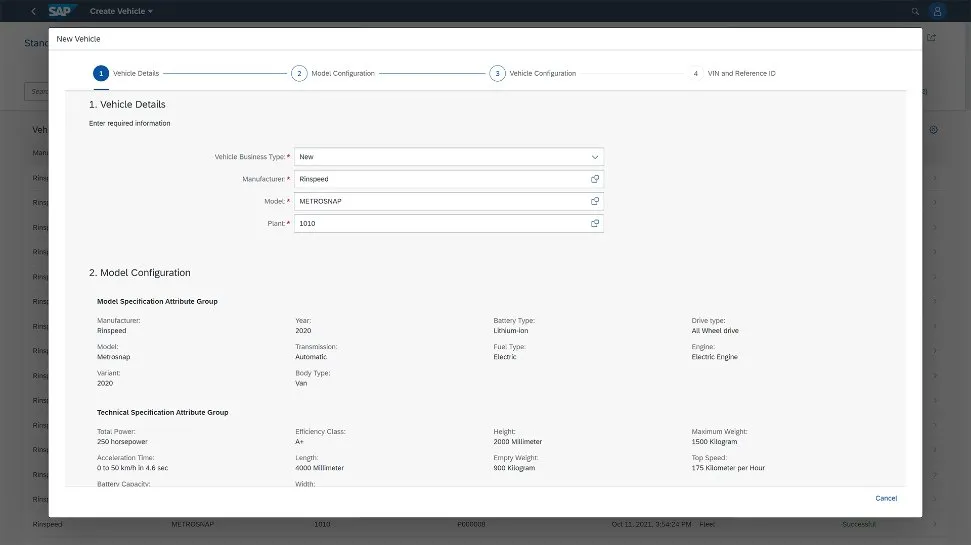
Task: Expand the Vehicle Business Type dropdown
Action: (x=594, y=157)
